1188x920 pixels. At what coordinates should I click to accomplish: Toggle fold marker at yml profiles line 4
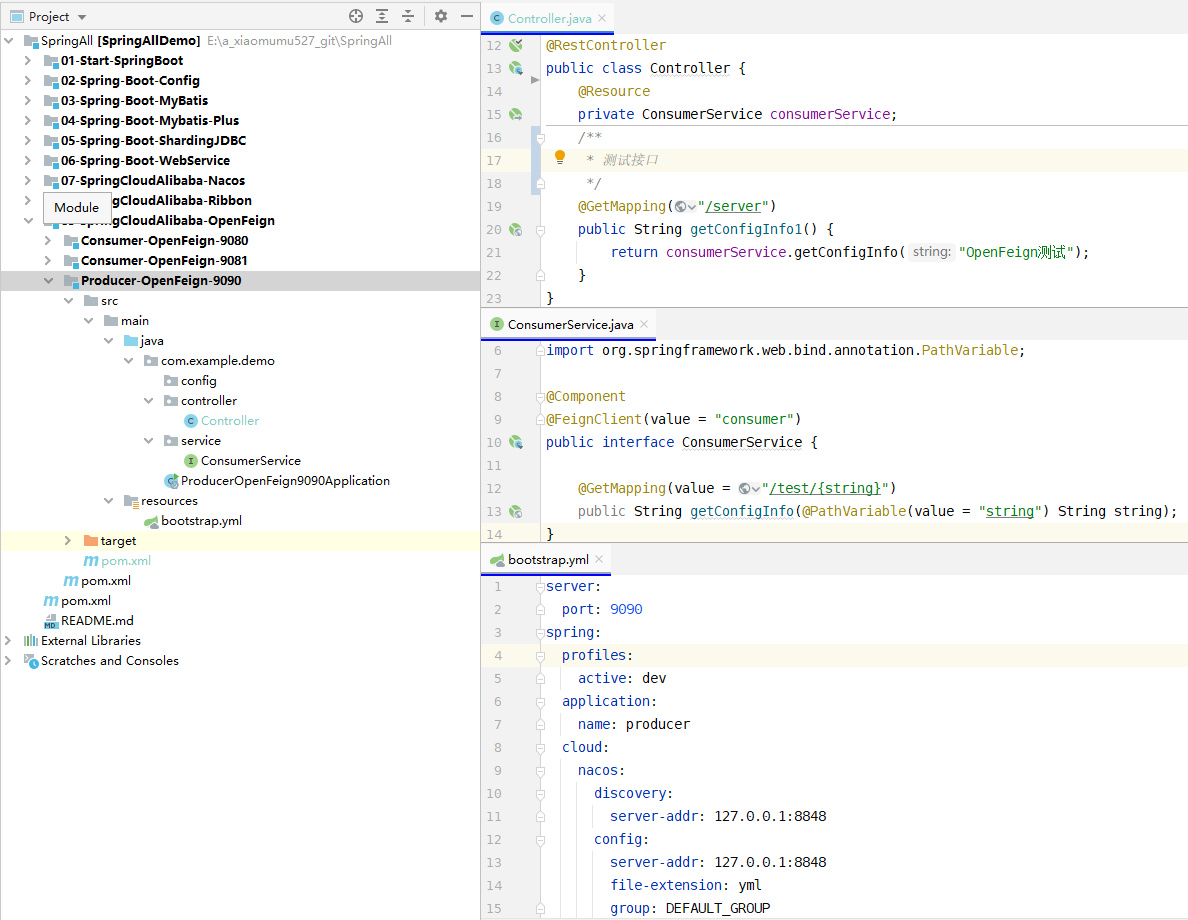(540, 656)
